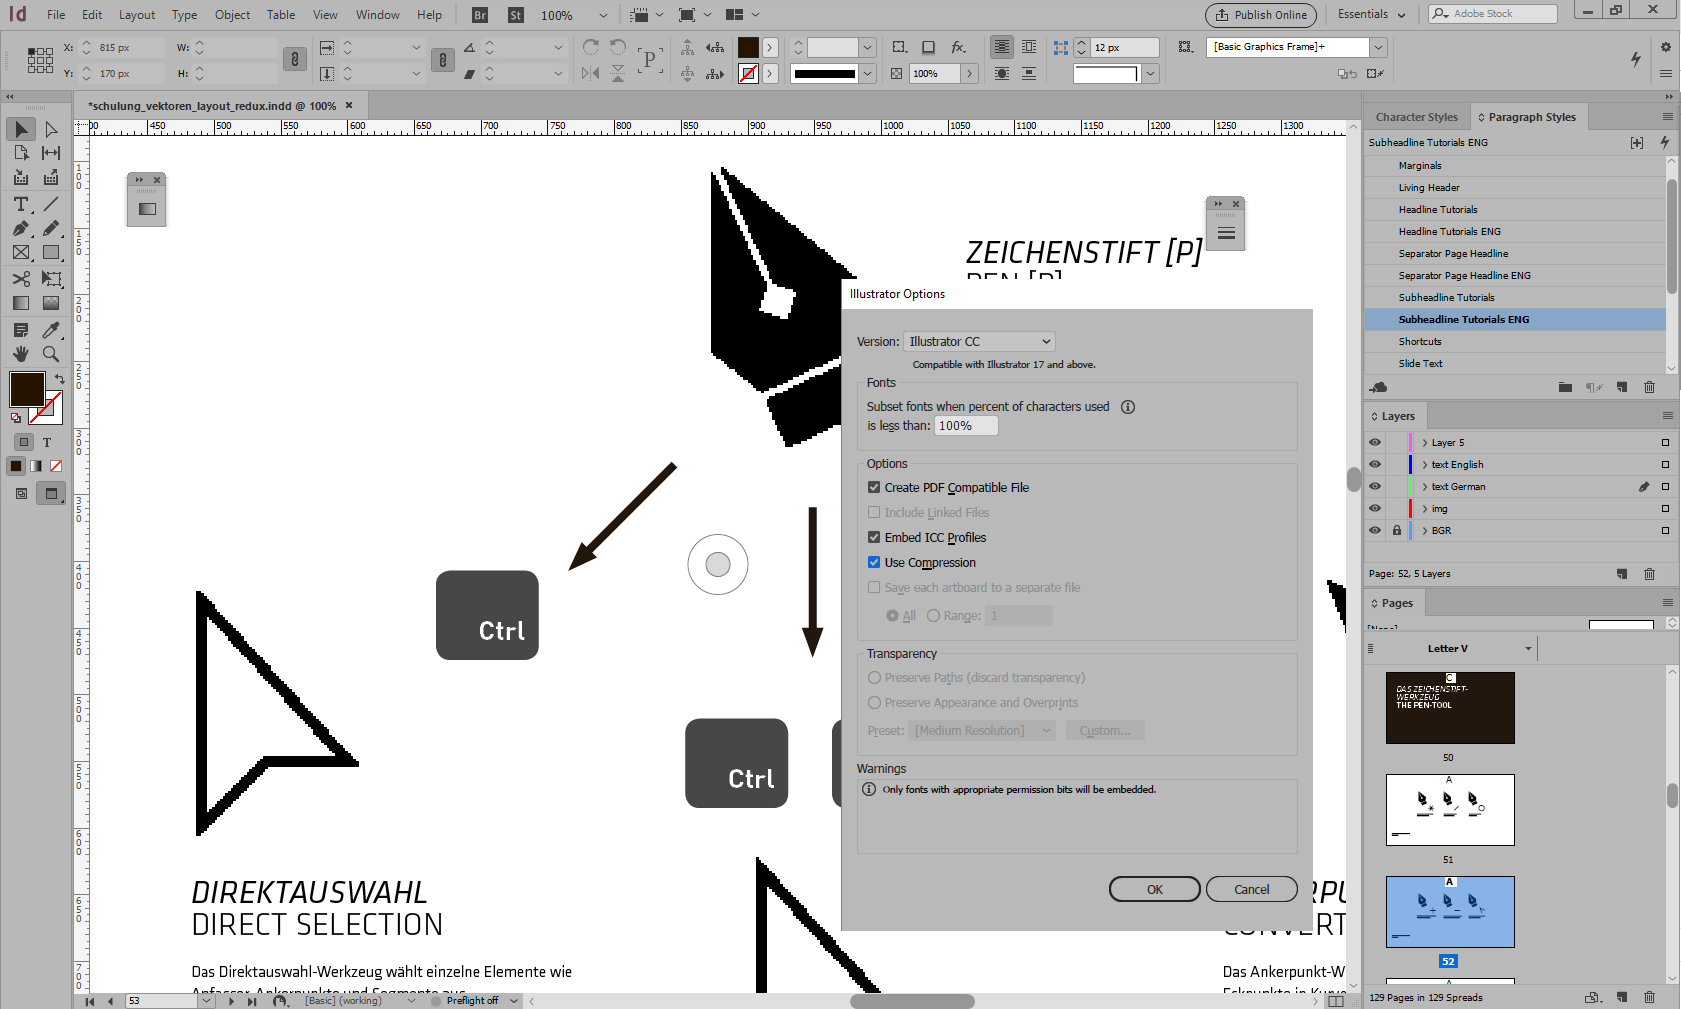
Task: Open the Object menu
Action: [x=232, y=15]
